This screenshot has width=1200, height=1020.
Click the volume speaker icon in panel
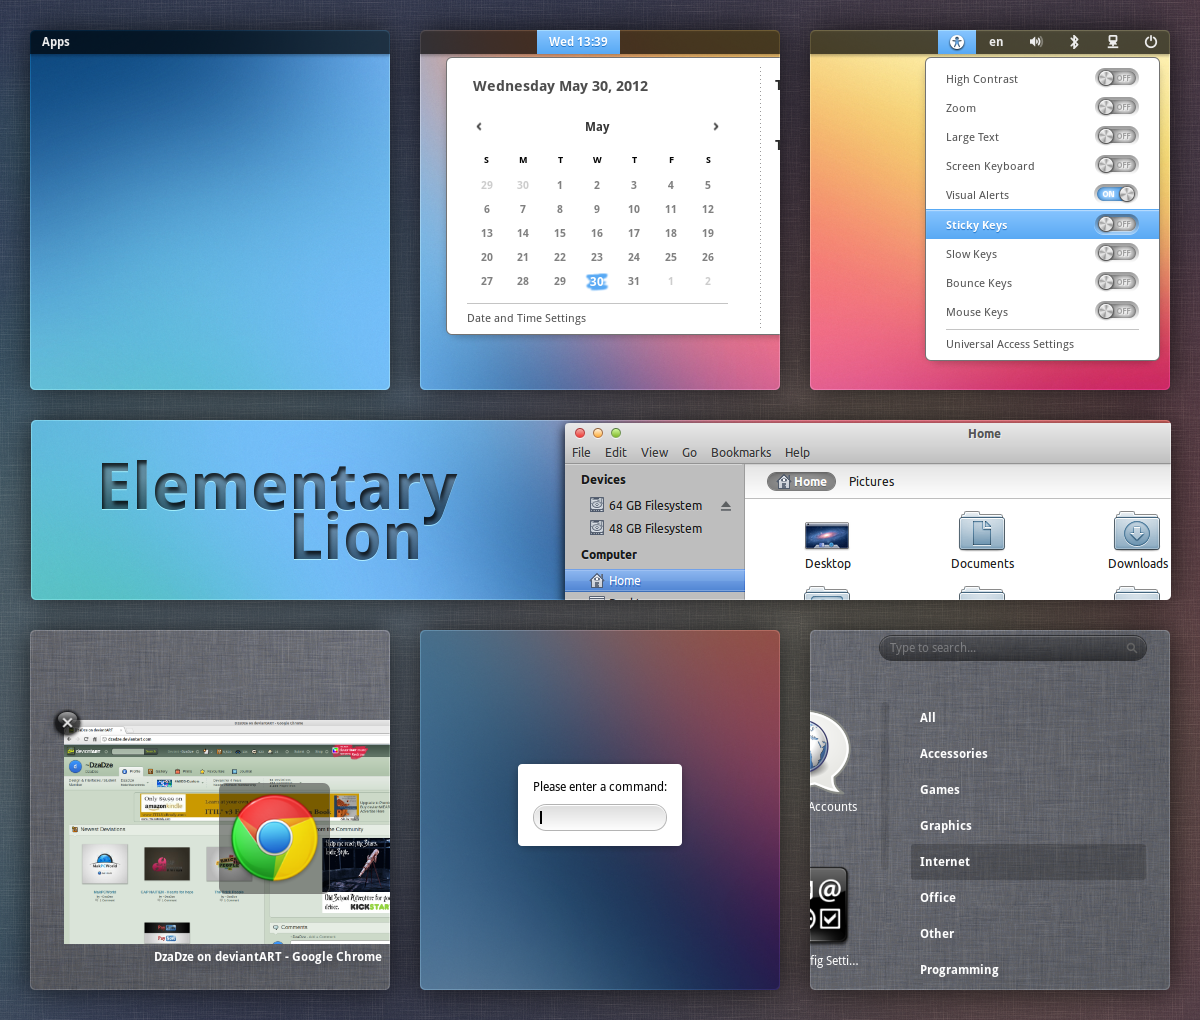[1036, 42]
